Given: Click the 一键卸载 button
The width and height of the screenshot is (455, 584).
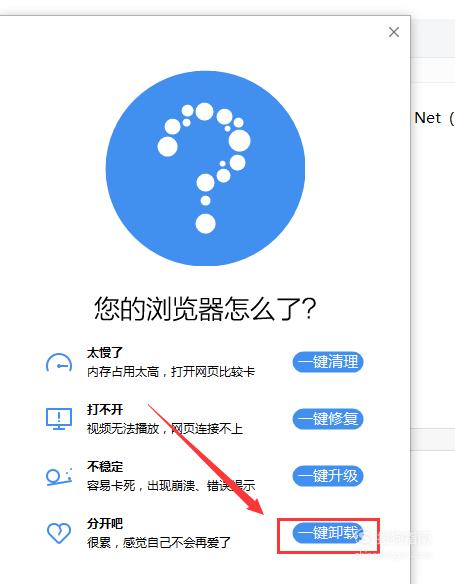Looking at the screenshot, I should pyautogui.click(x=327, y=533).
